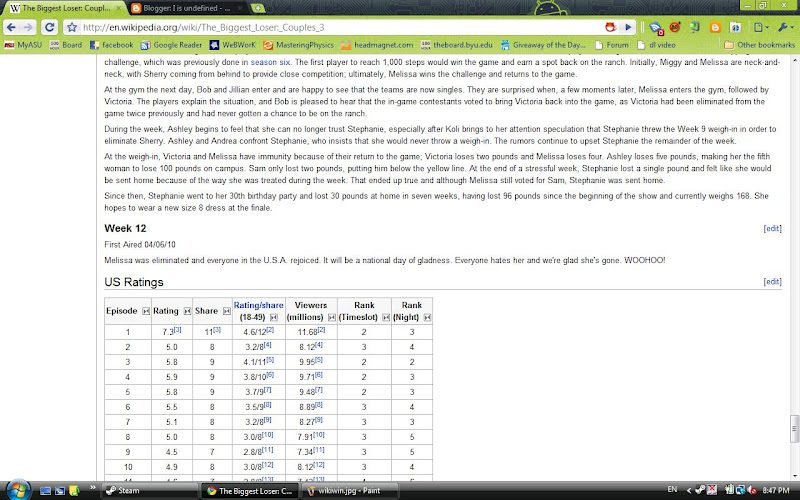Sort table by Share column

point(227,311)
